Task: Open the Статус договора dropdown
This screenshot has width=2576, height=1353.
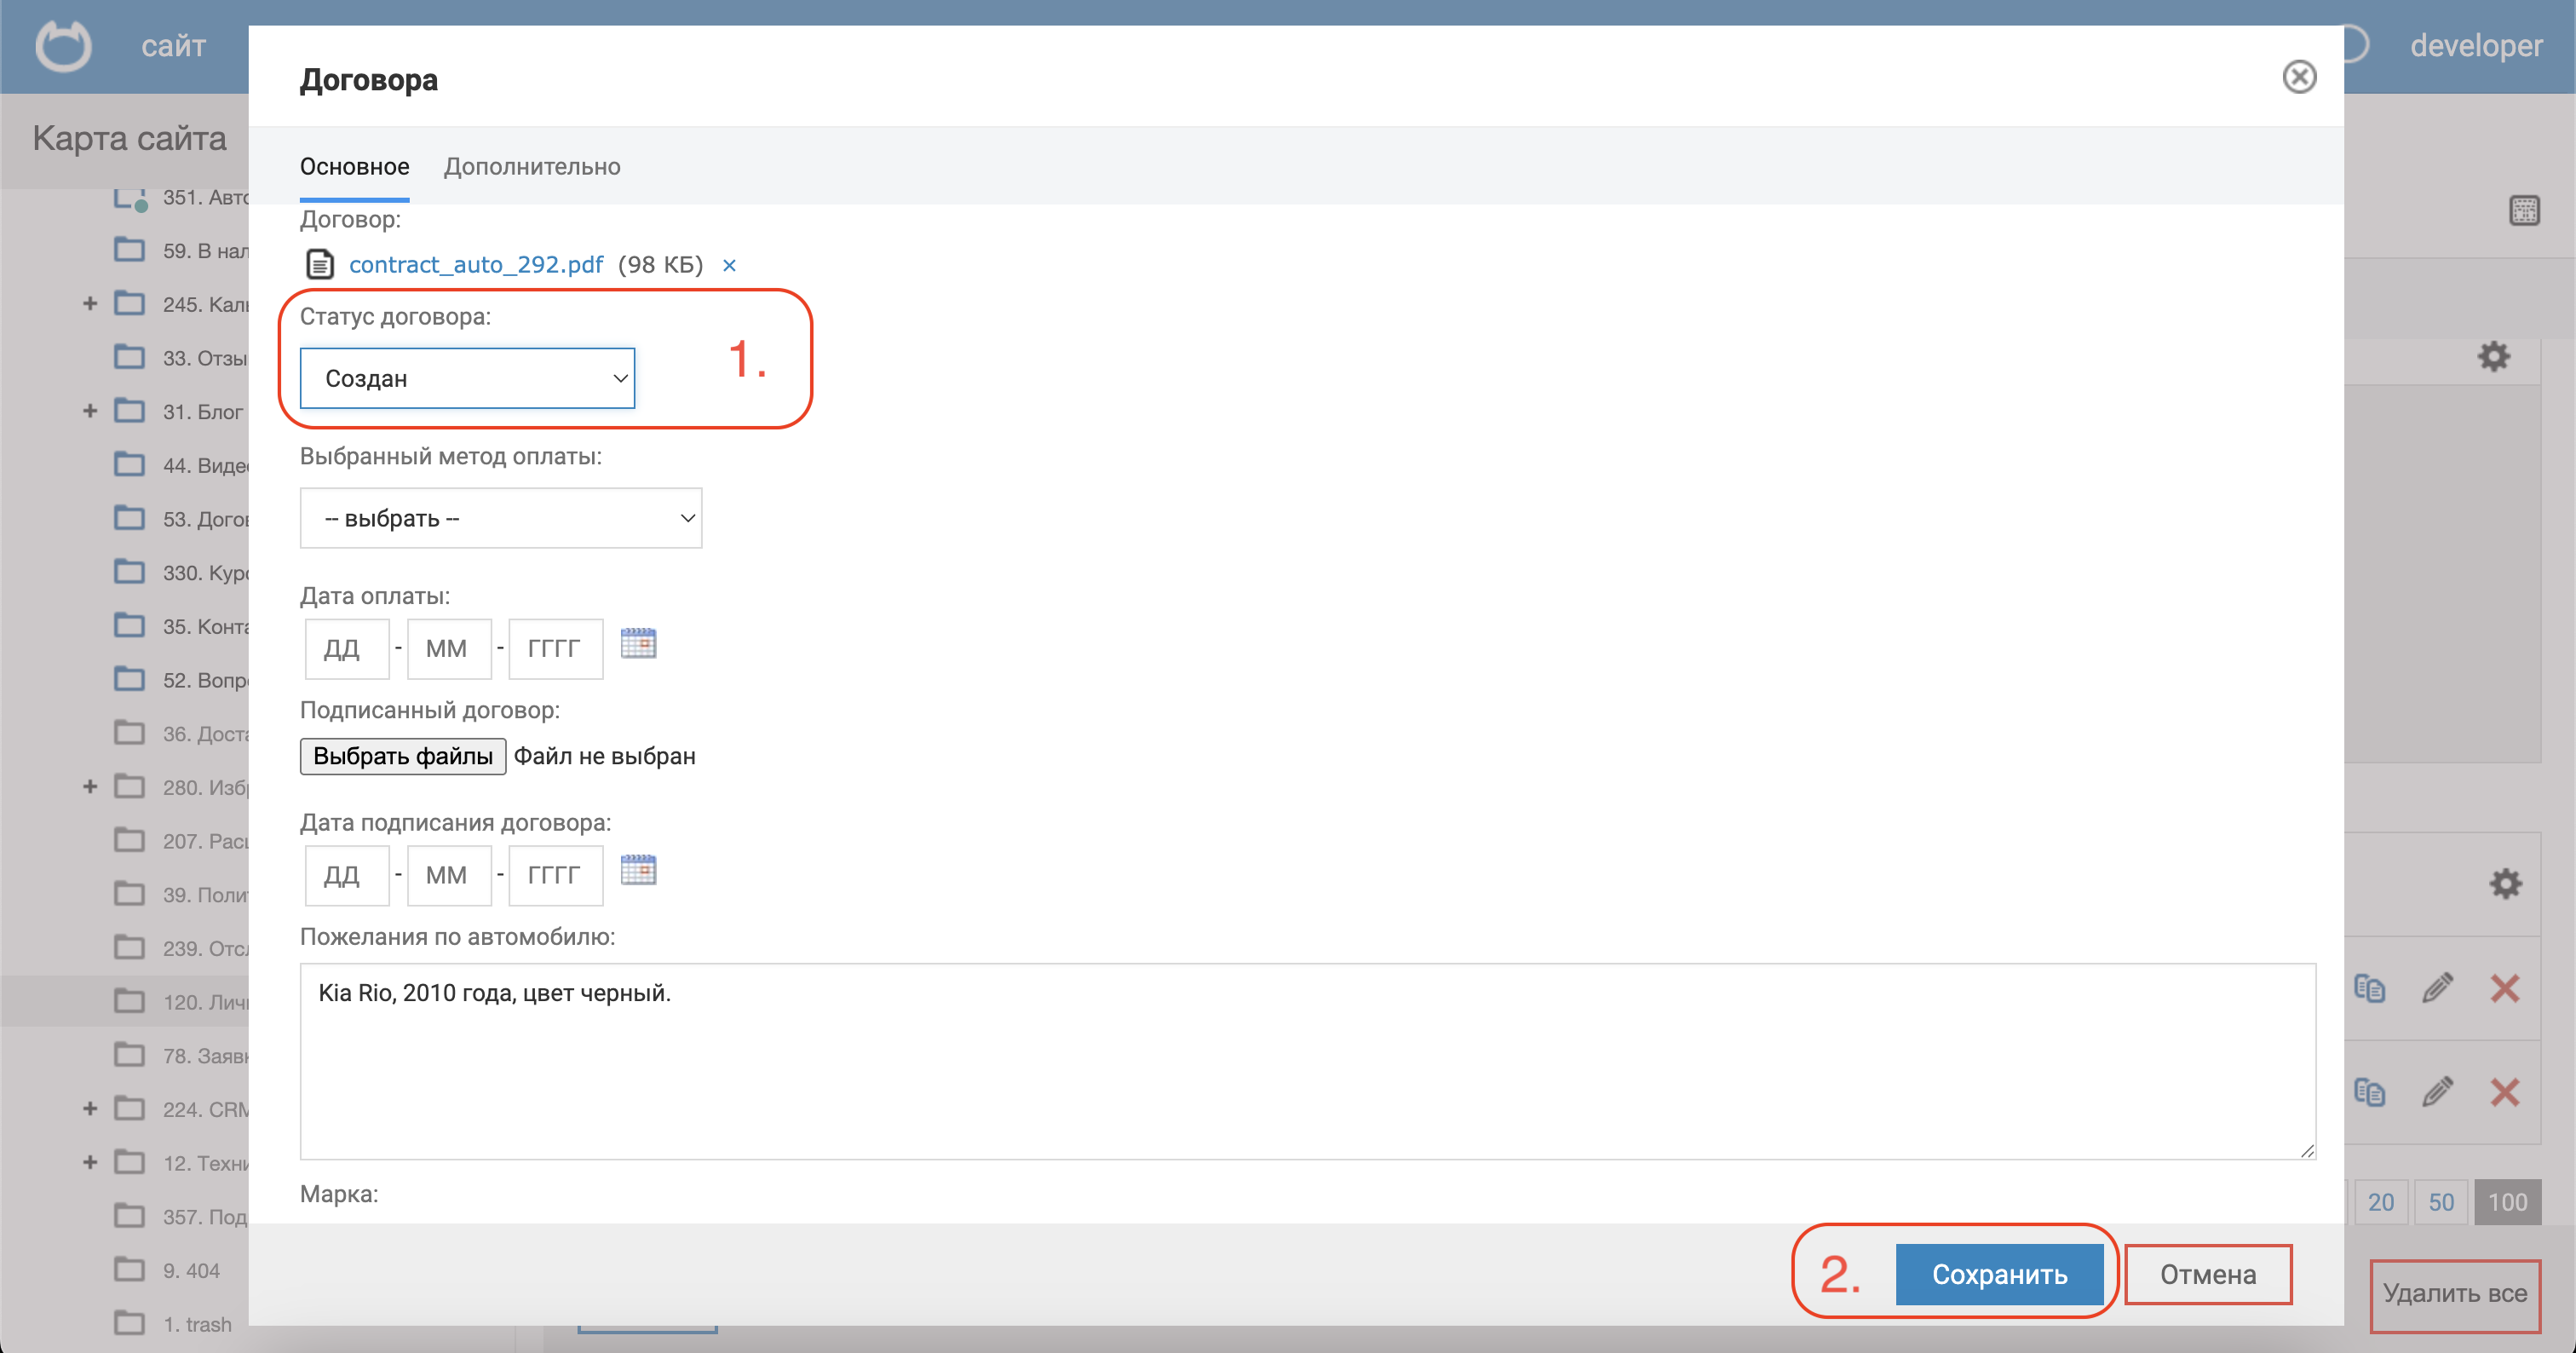Action: click(x=467, y=378)
